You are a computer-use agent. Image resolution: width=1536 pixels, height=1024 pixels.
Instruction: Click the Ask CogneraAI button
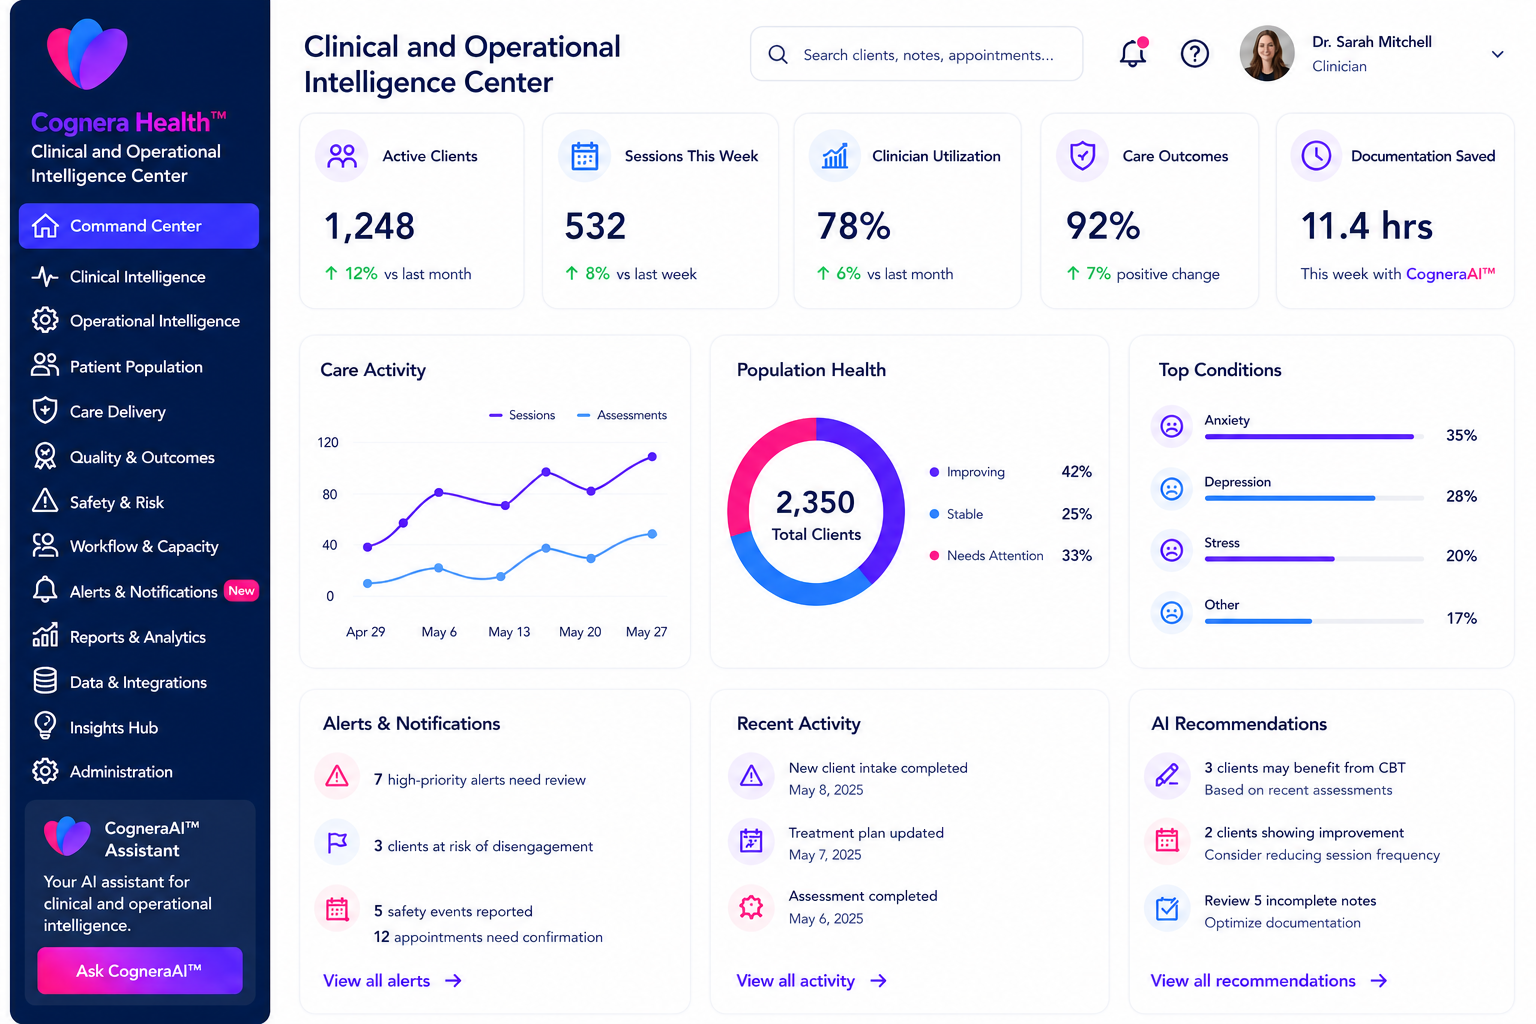140,970
